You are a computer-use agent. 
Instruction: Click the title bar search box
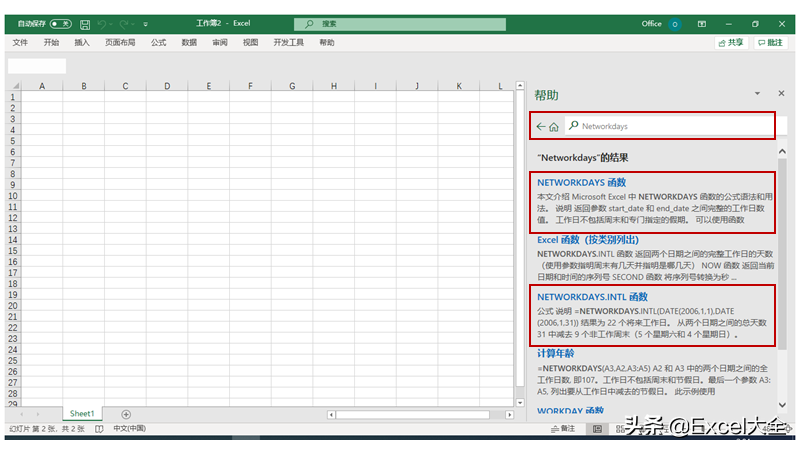(400, 24)
